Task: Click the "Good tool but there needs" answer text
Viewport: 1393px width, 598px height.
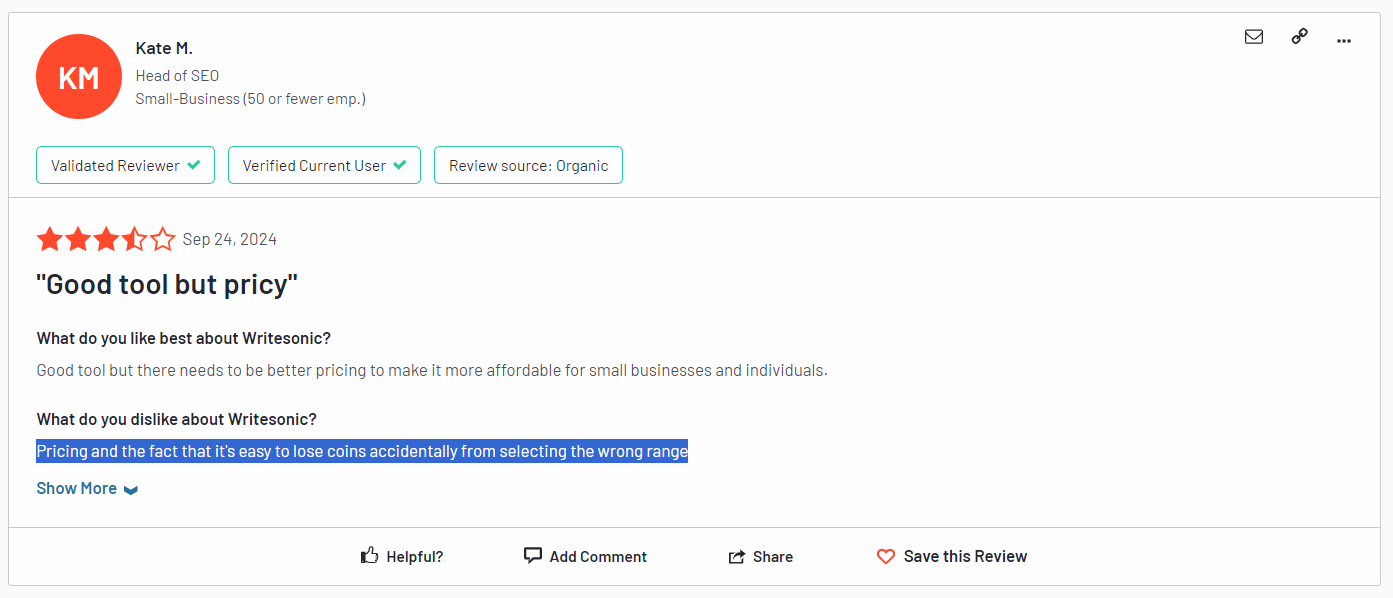Action: coord(432,371)
